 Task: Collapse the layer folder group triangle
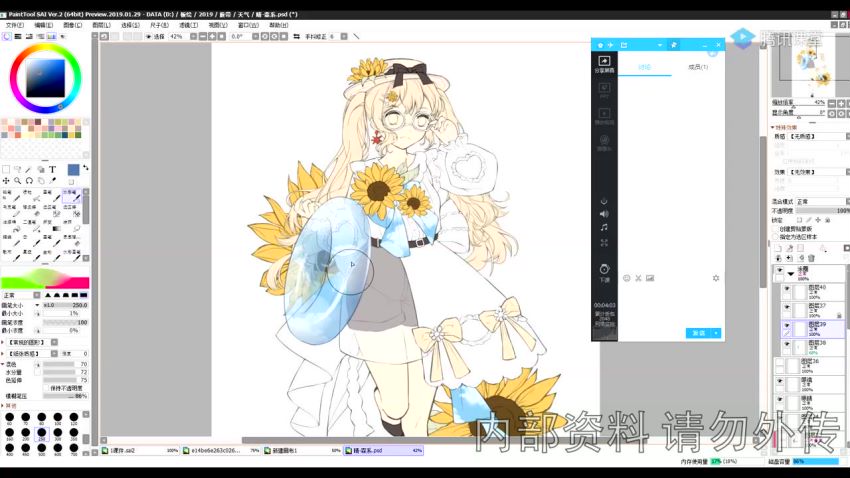click(790, 274)
